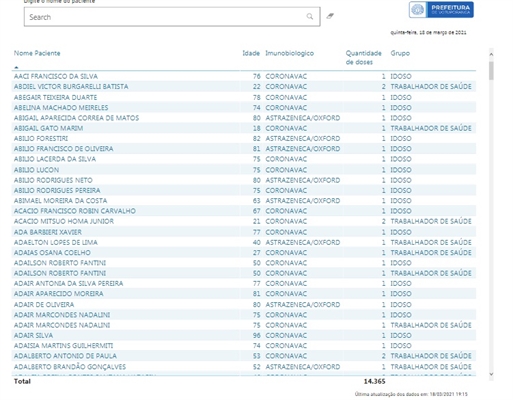Click the scrollbar down arrow
This screenshot has width=513, height=400.
tap(491, 374)
